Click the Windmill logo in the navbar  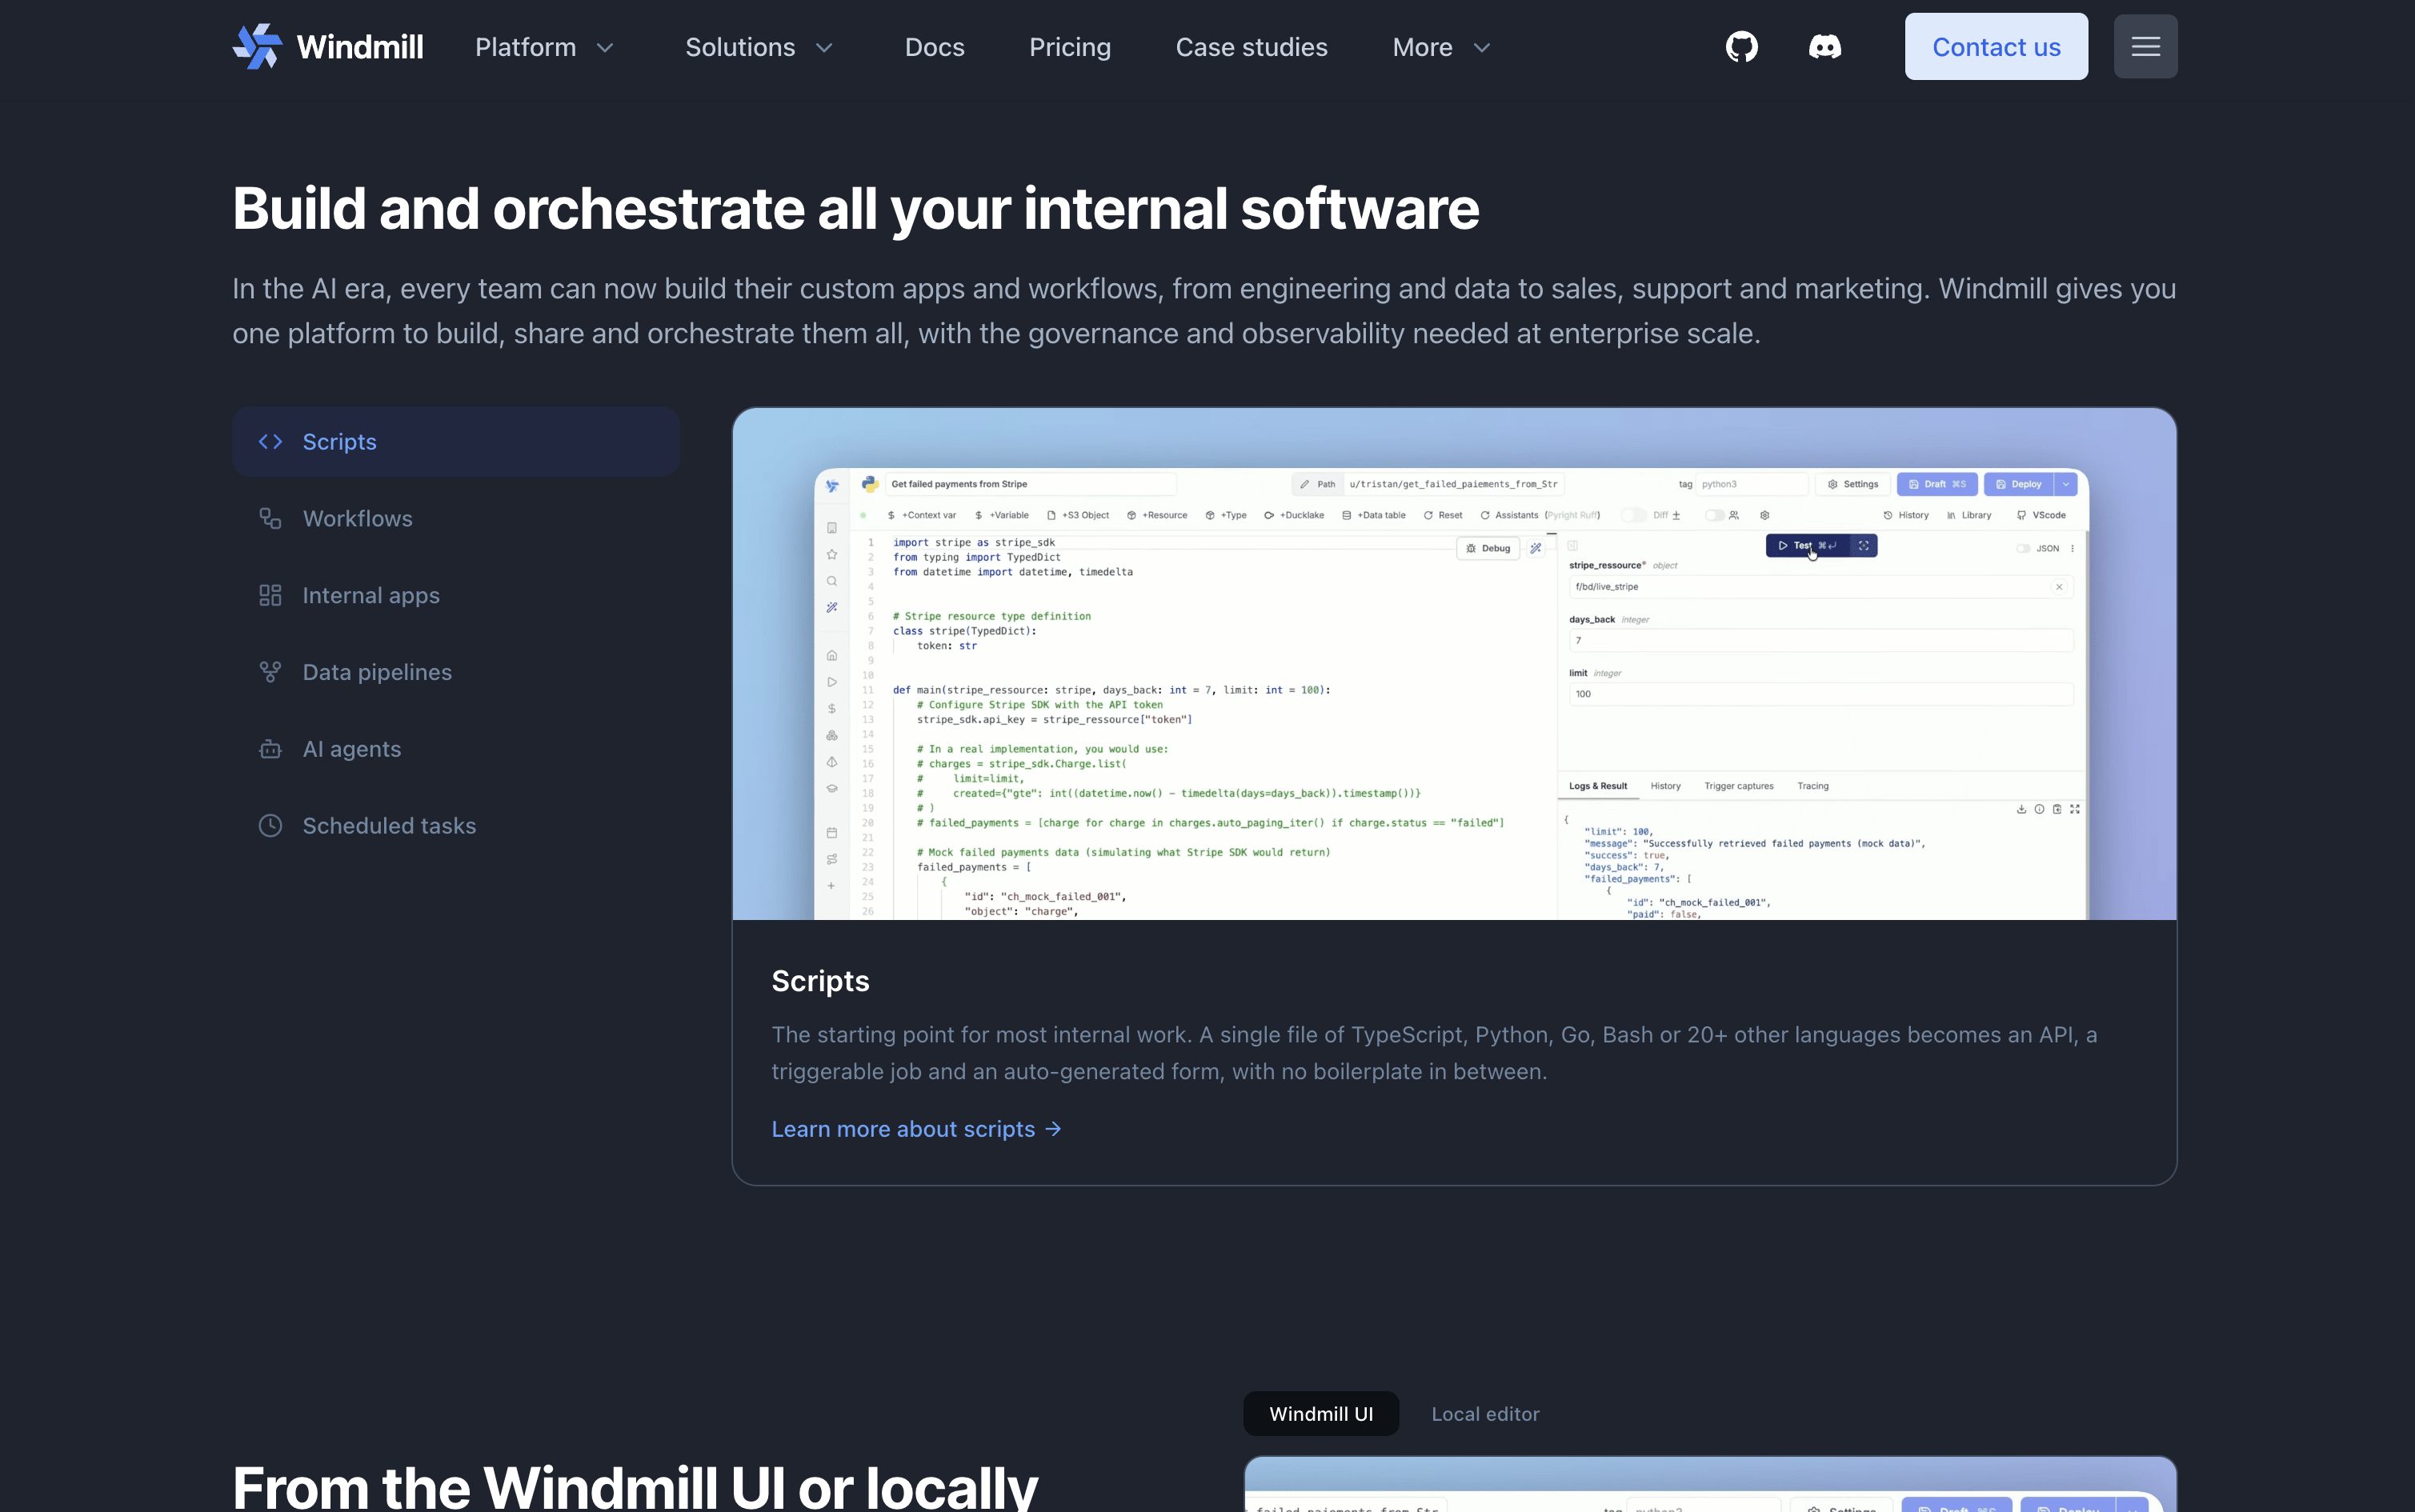(328, 47)
